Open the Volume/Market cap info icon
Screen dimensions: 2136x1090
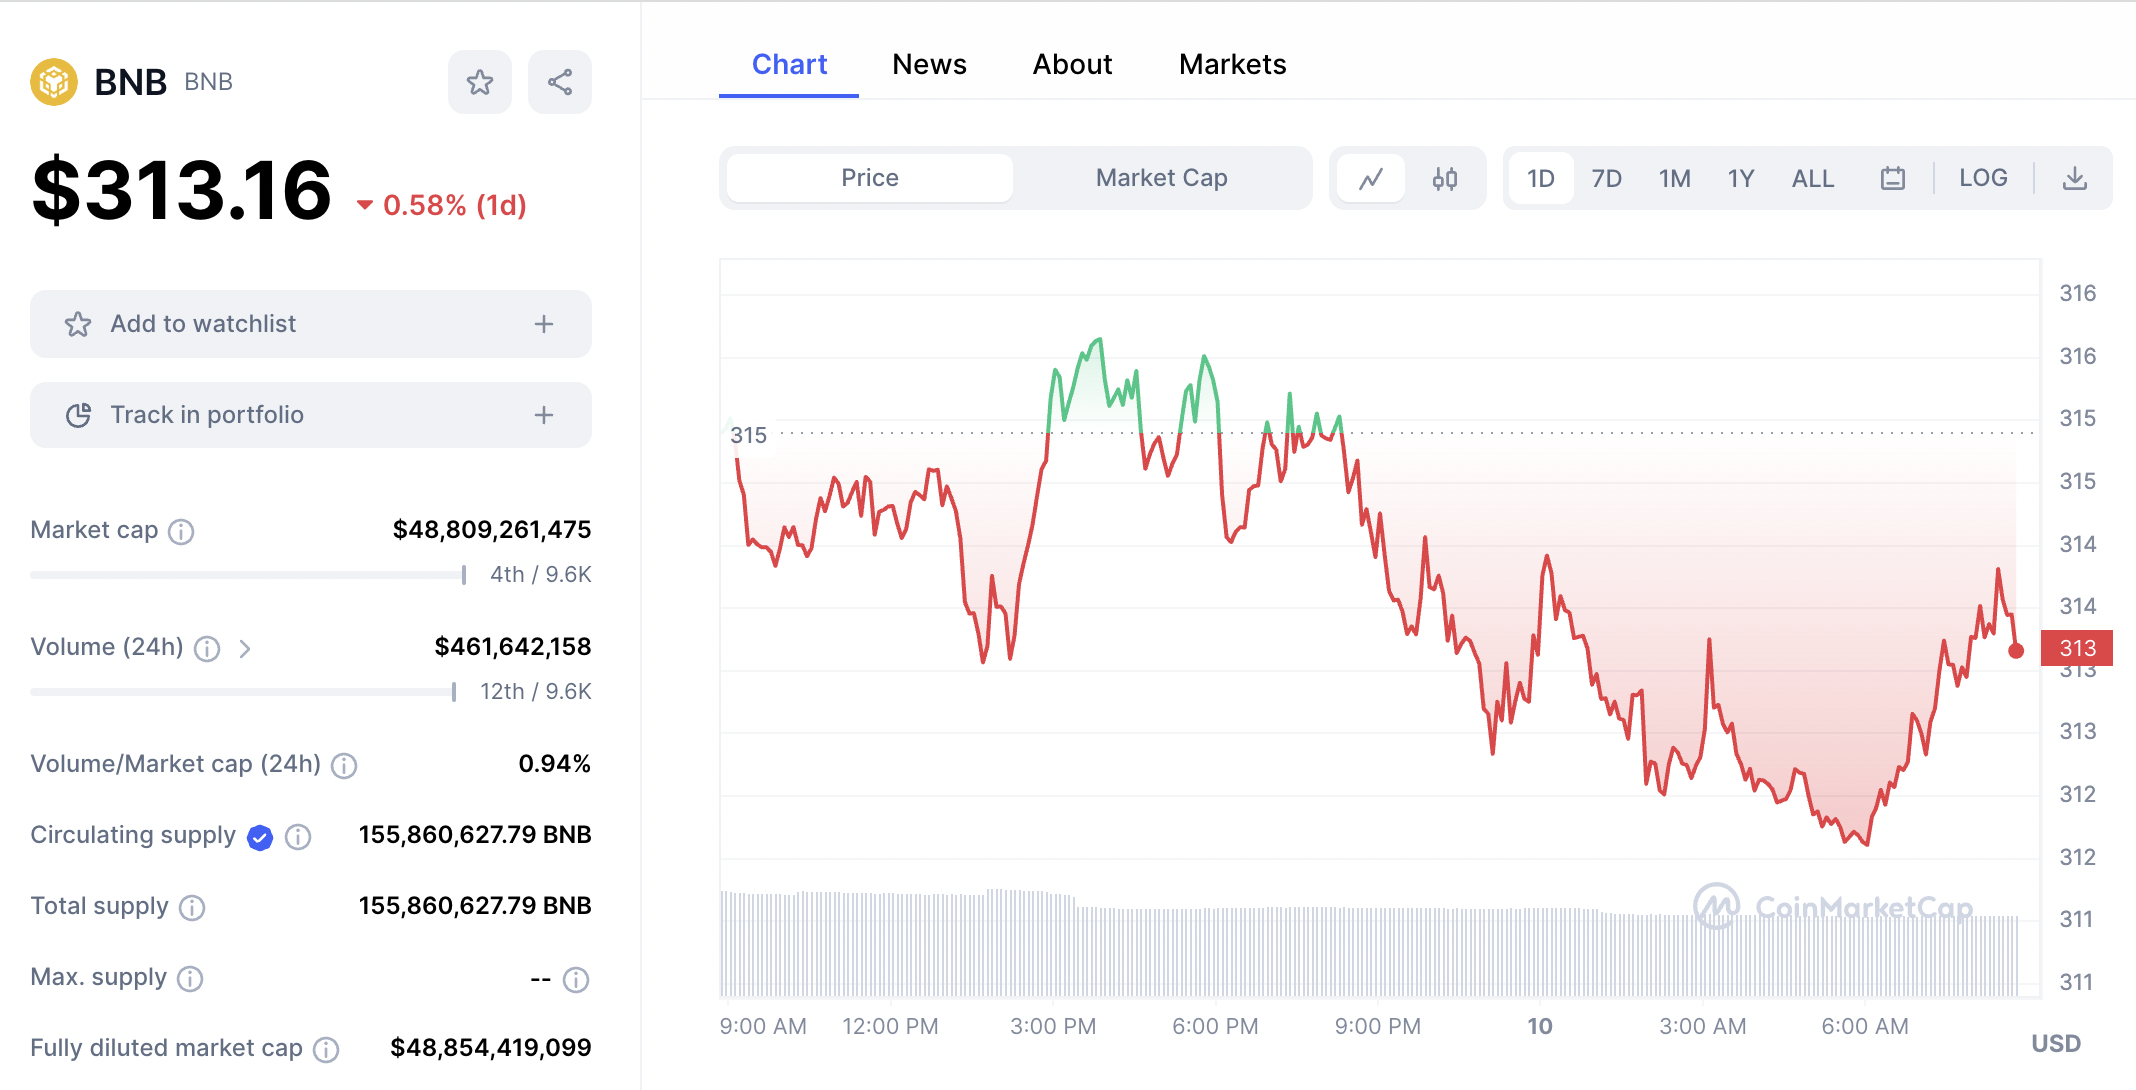[x=344, y=766]
